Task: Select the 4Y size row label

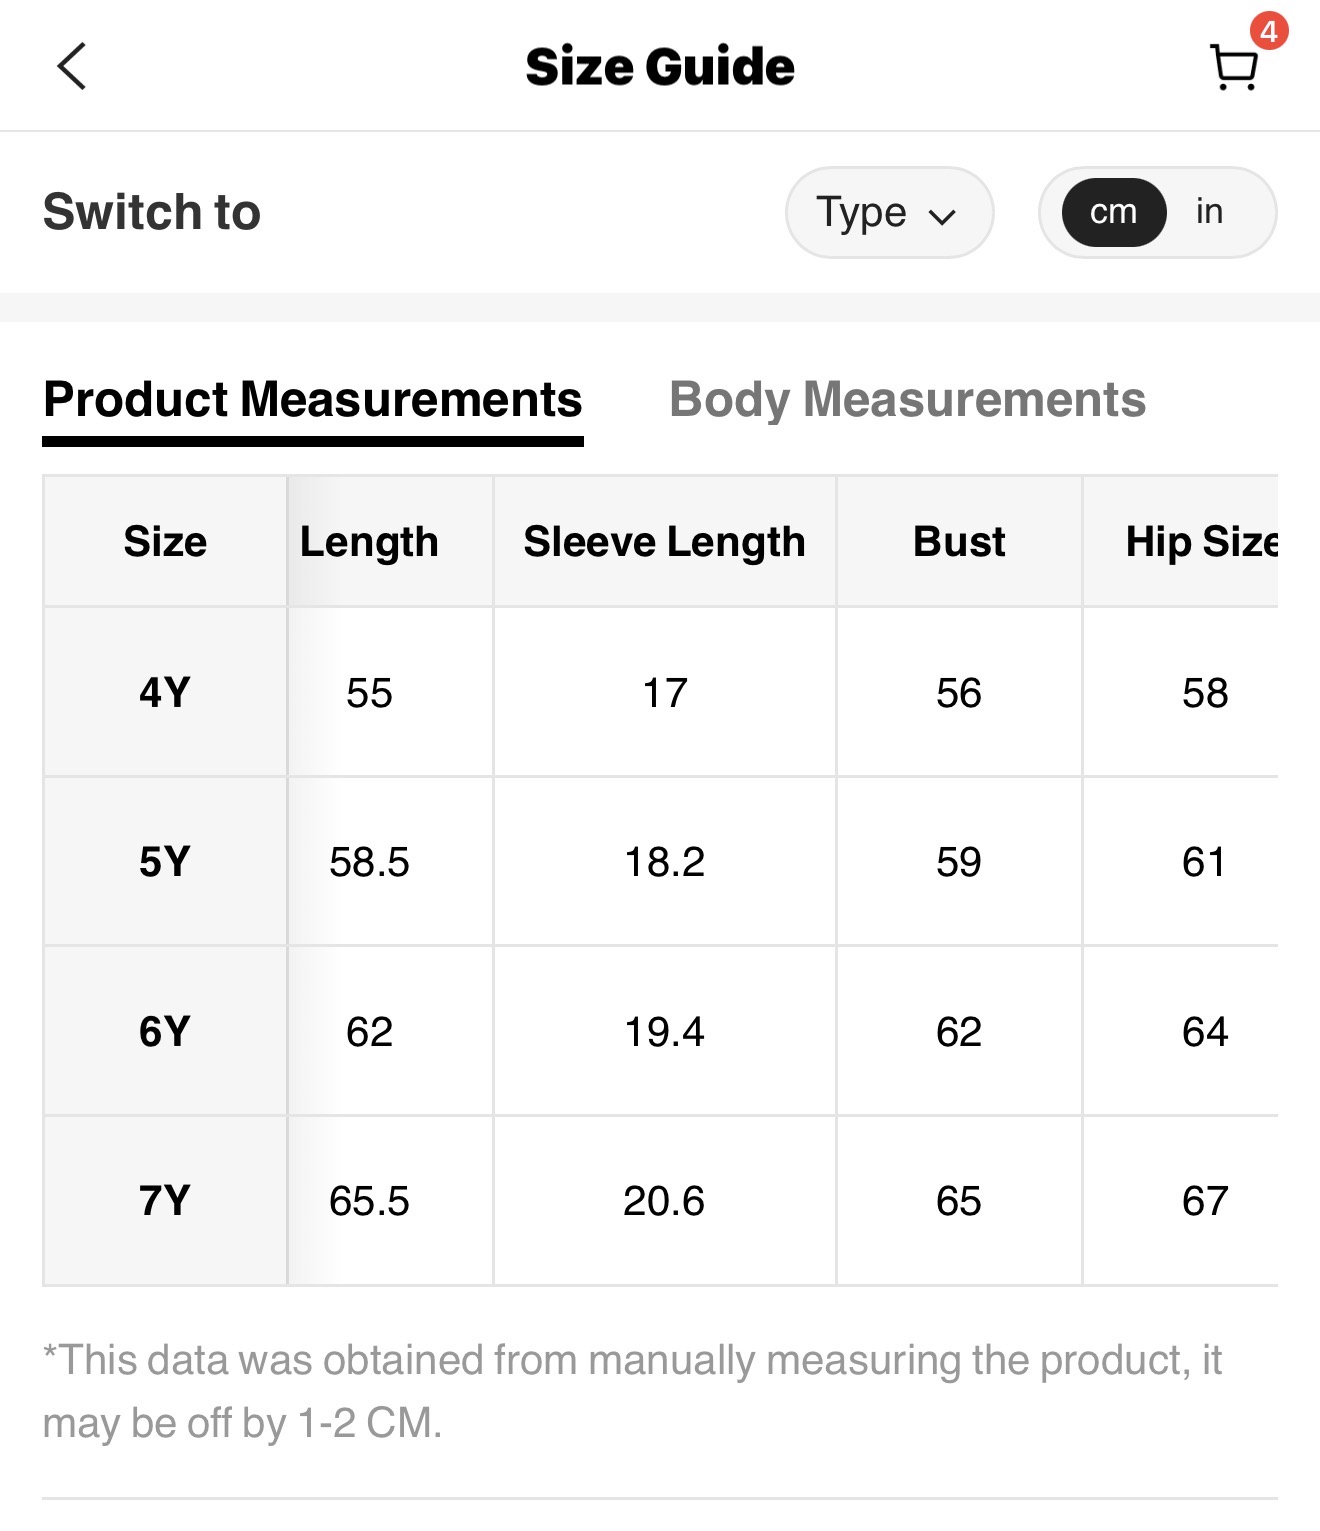Action: tap(165, 692)
